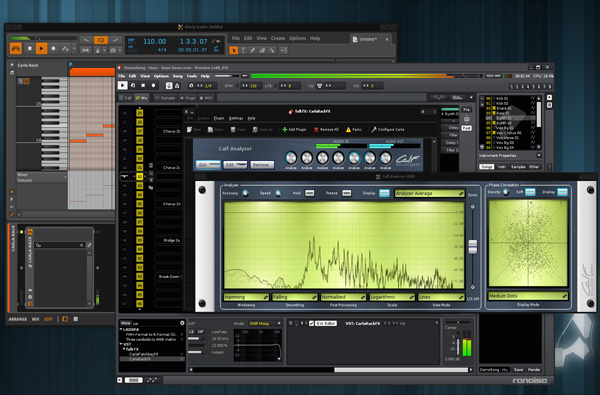600x395 pixels.
Task: Toggle the Freeze switch in Analyzer
Action: coord(347,193)
